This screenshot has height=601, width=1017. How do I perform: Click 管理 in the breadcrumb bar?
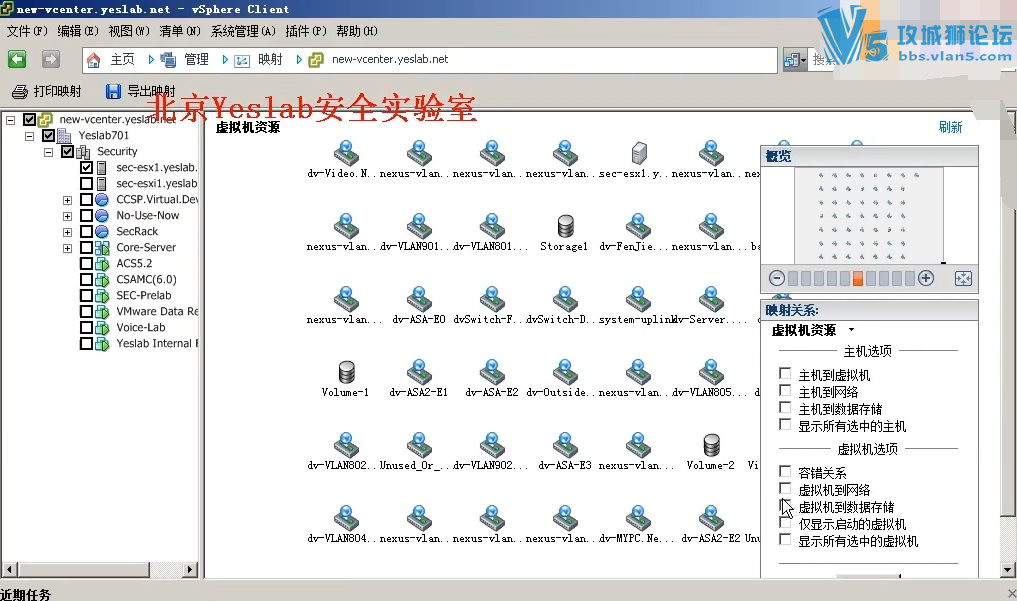(x=197, y=60)
